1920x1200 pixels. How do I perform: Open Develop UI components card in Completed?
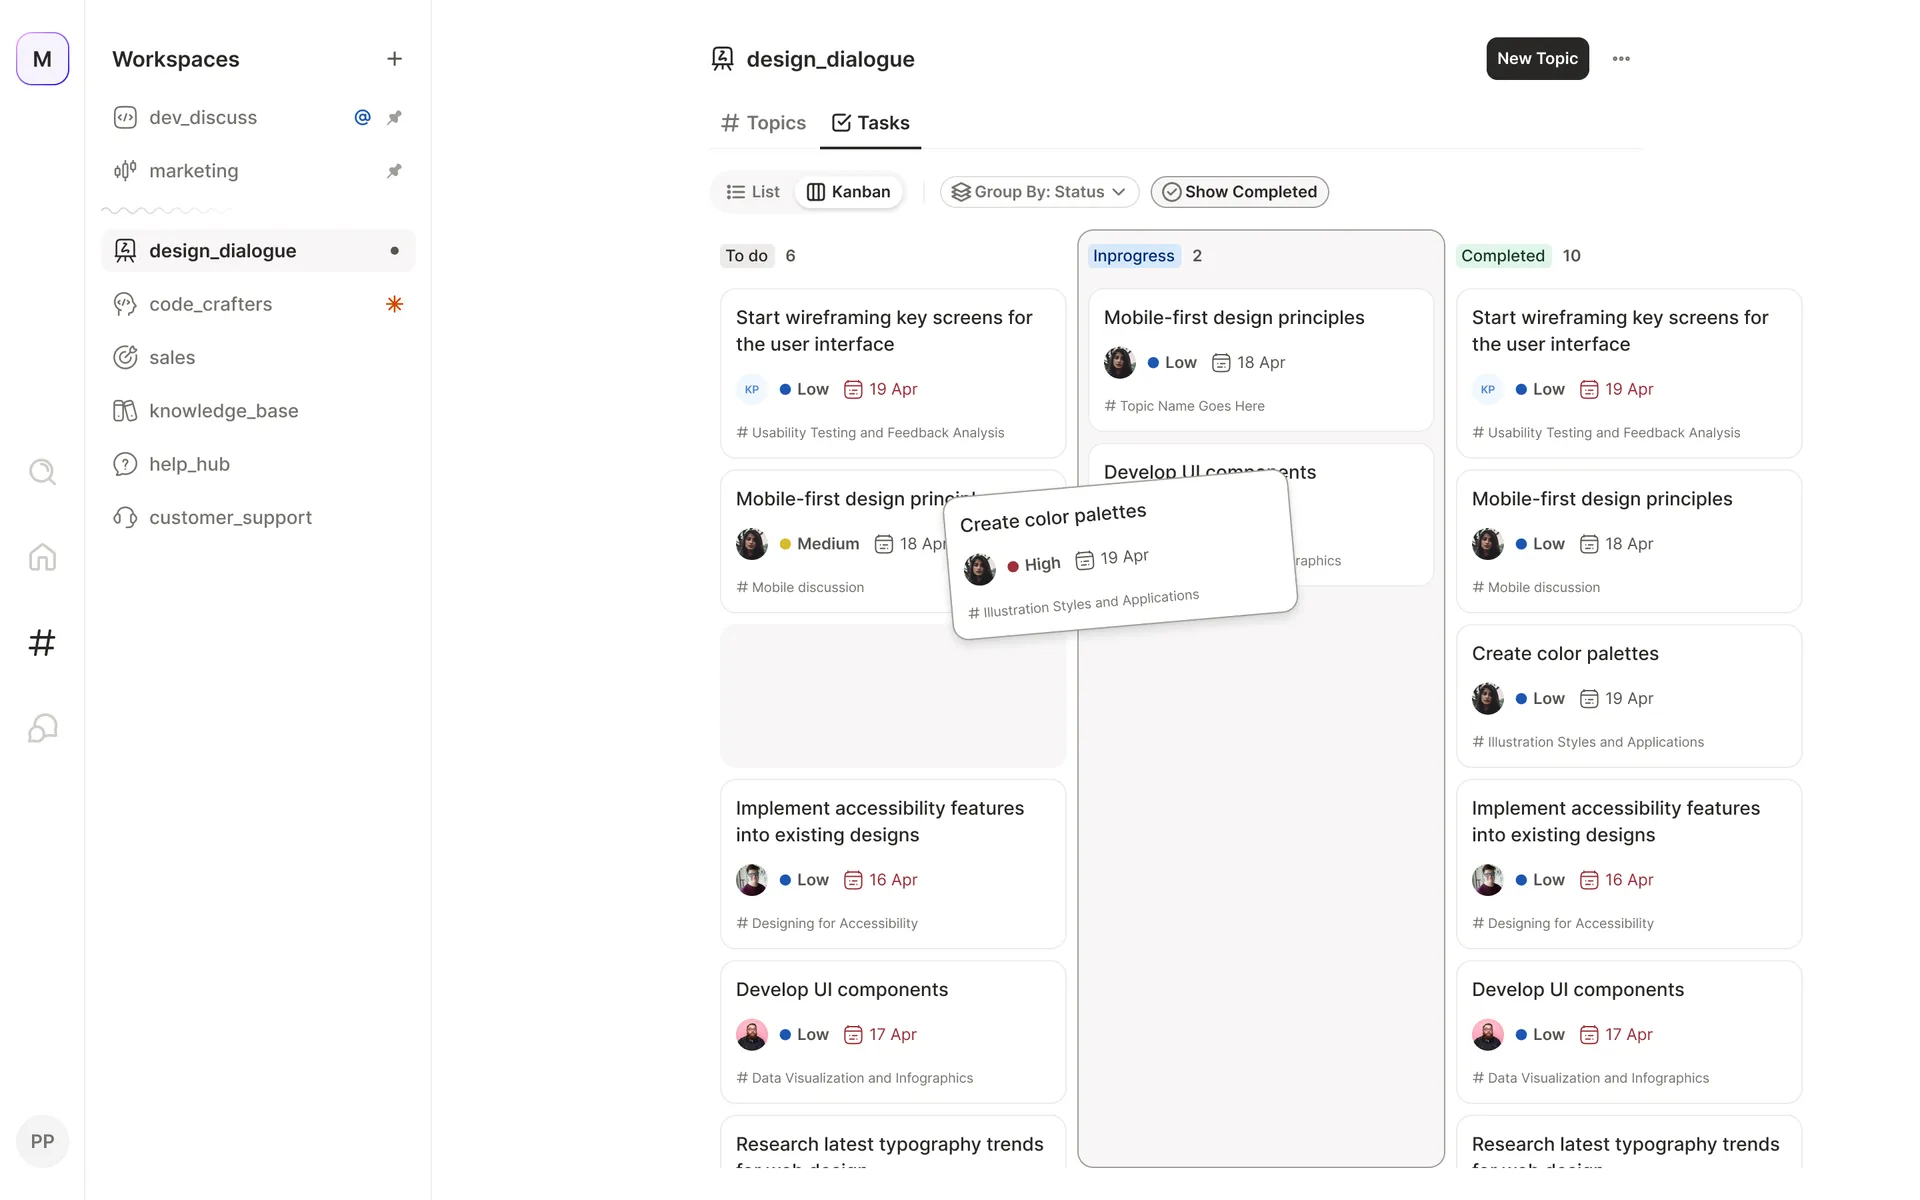pyautogui.click(x=1628, y=1032)
